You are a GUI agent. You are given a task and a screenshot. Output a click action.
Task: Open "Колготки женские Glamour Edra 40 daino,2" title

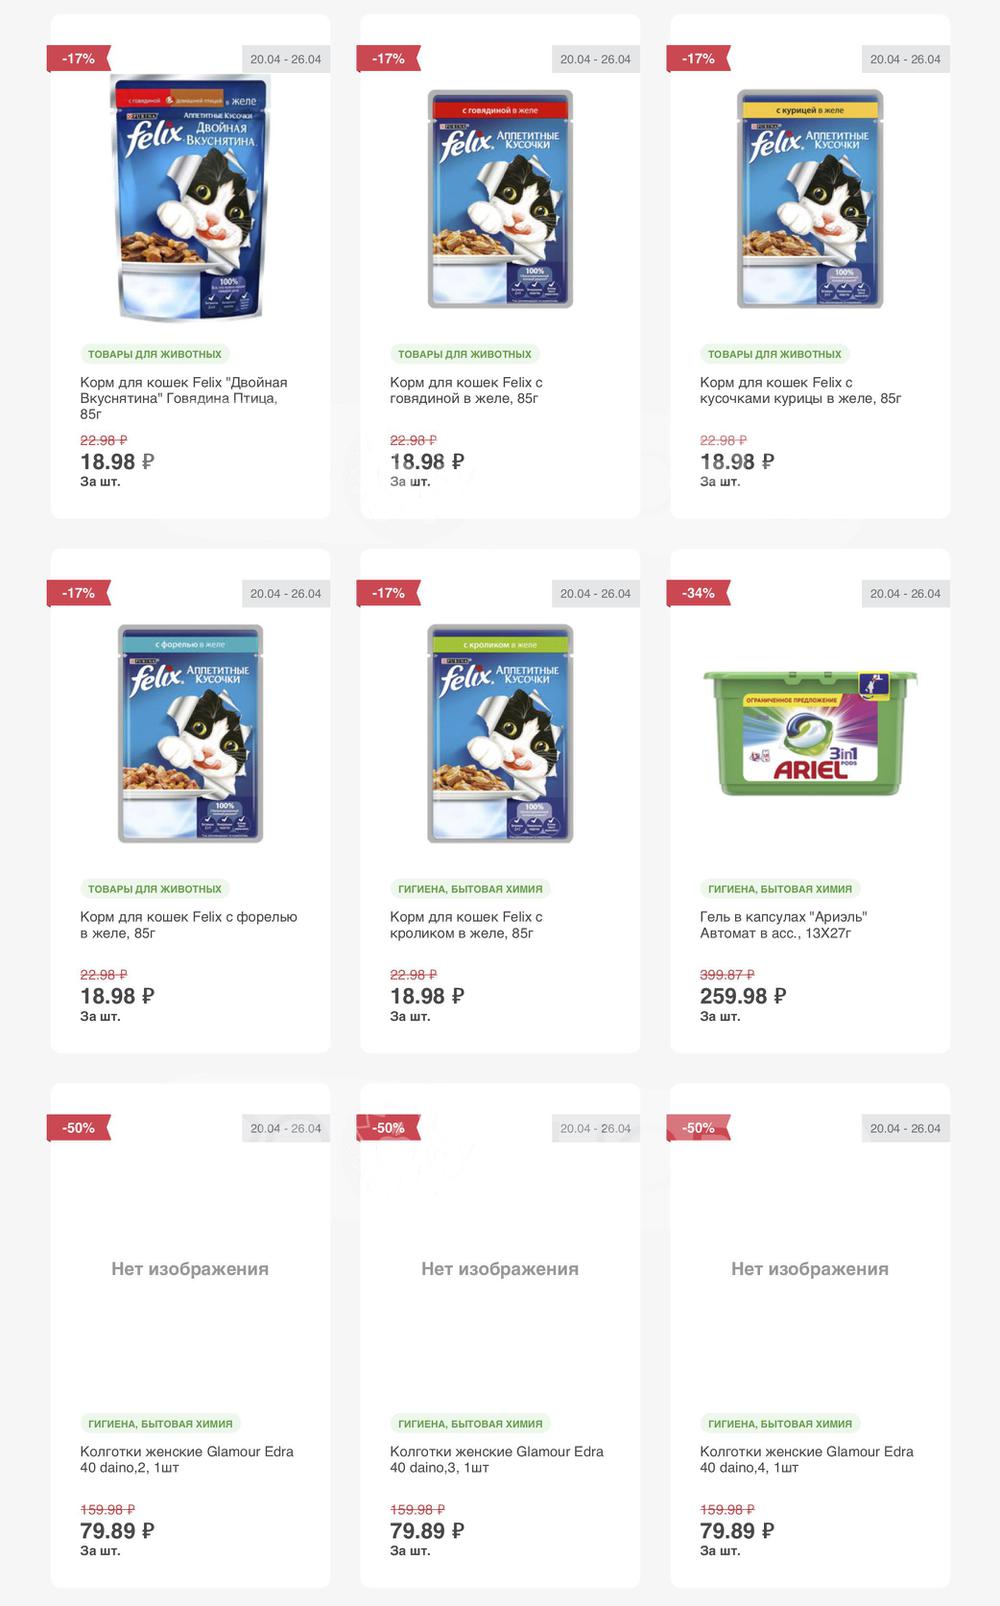(x=187, y=1459)
